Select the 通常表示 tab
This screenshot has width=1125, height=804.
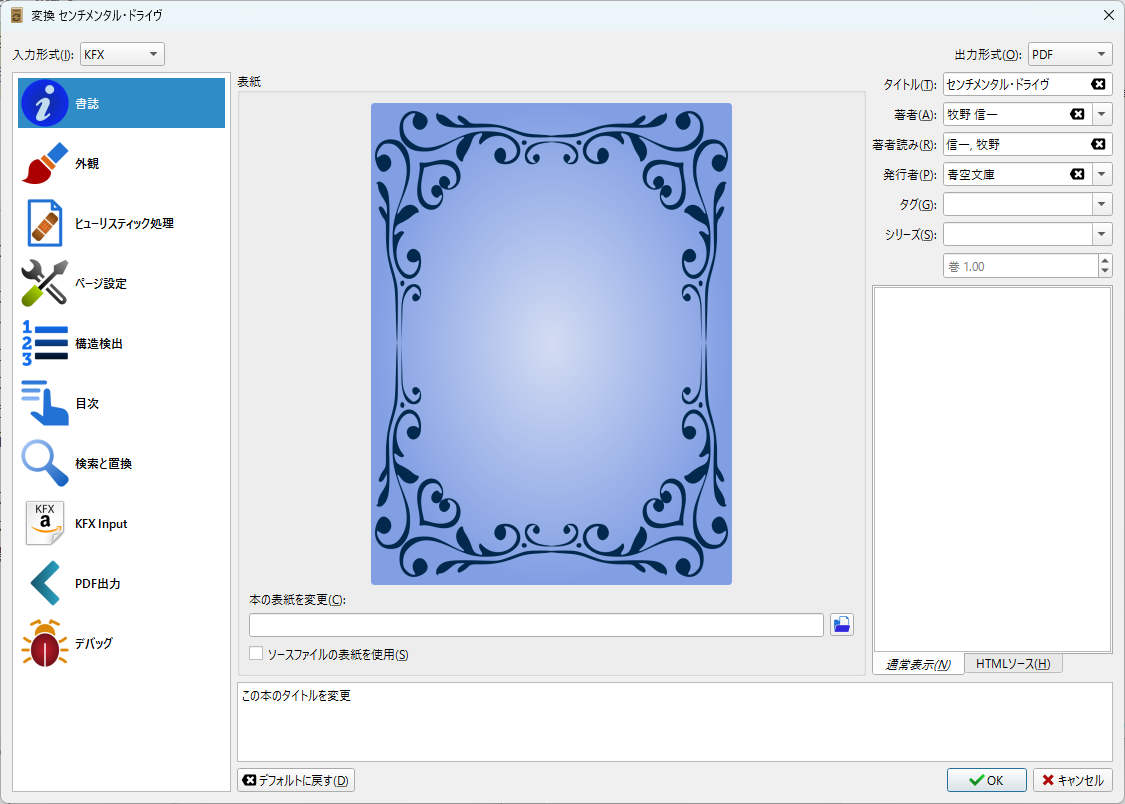pyautogui.click(x=918, y=665)
